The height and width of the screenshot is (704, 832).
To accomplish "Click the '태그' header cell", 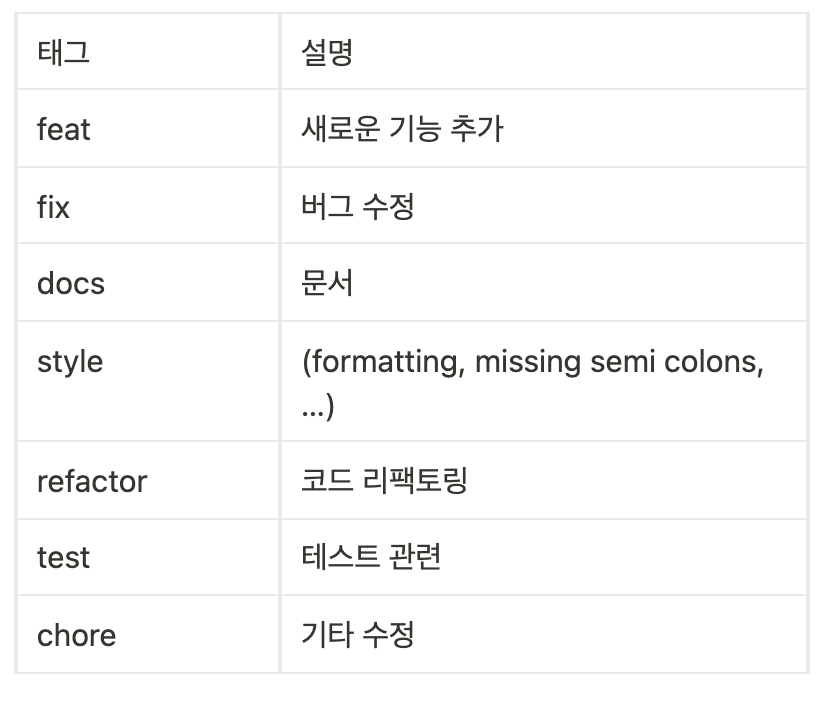I will [x=63, y=52].
